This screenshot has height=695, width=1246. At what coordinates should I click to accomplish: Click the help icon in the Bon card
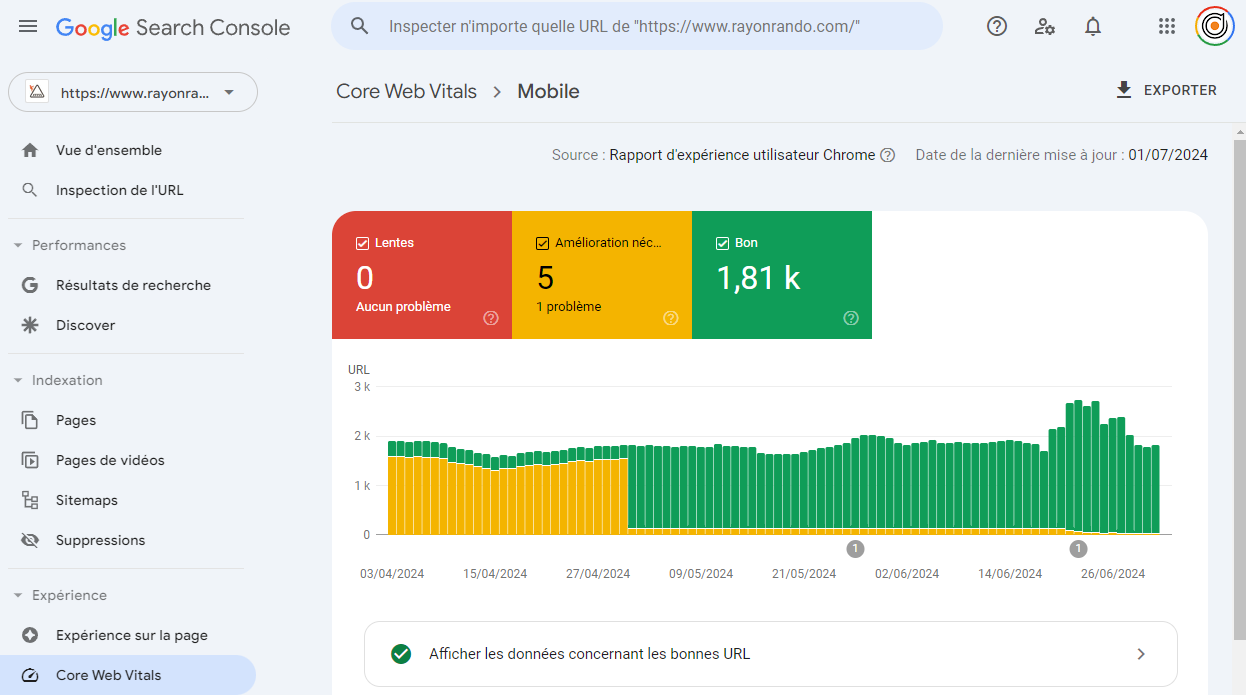coord(851,318)
